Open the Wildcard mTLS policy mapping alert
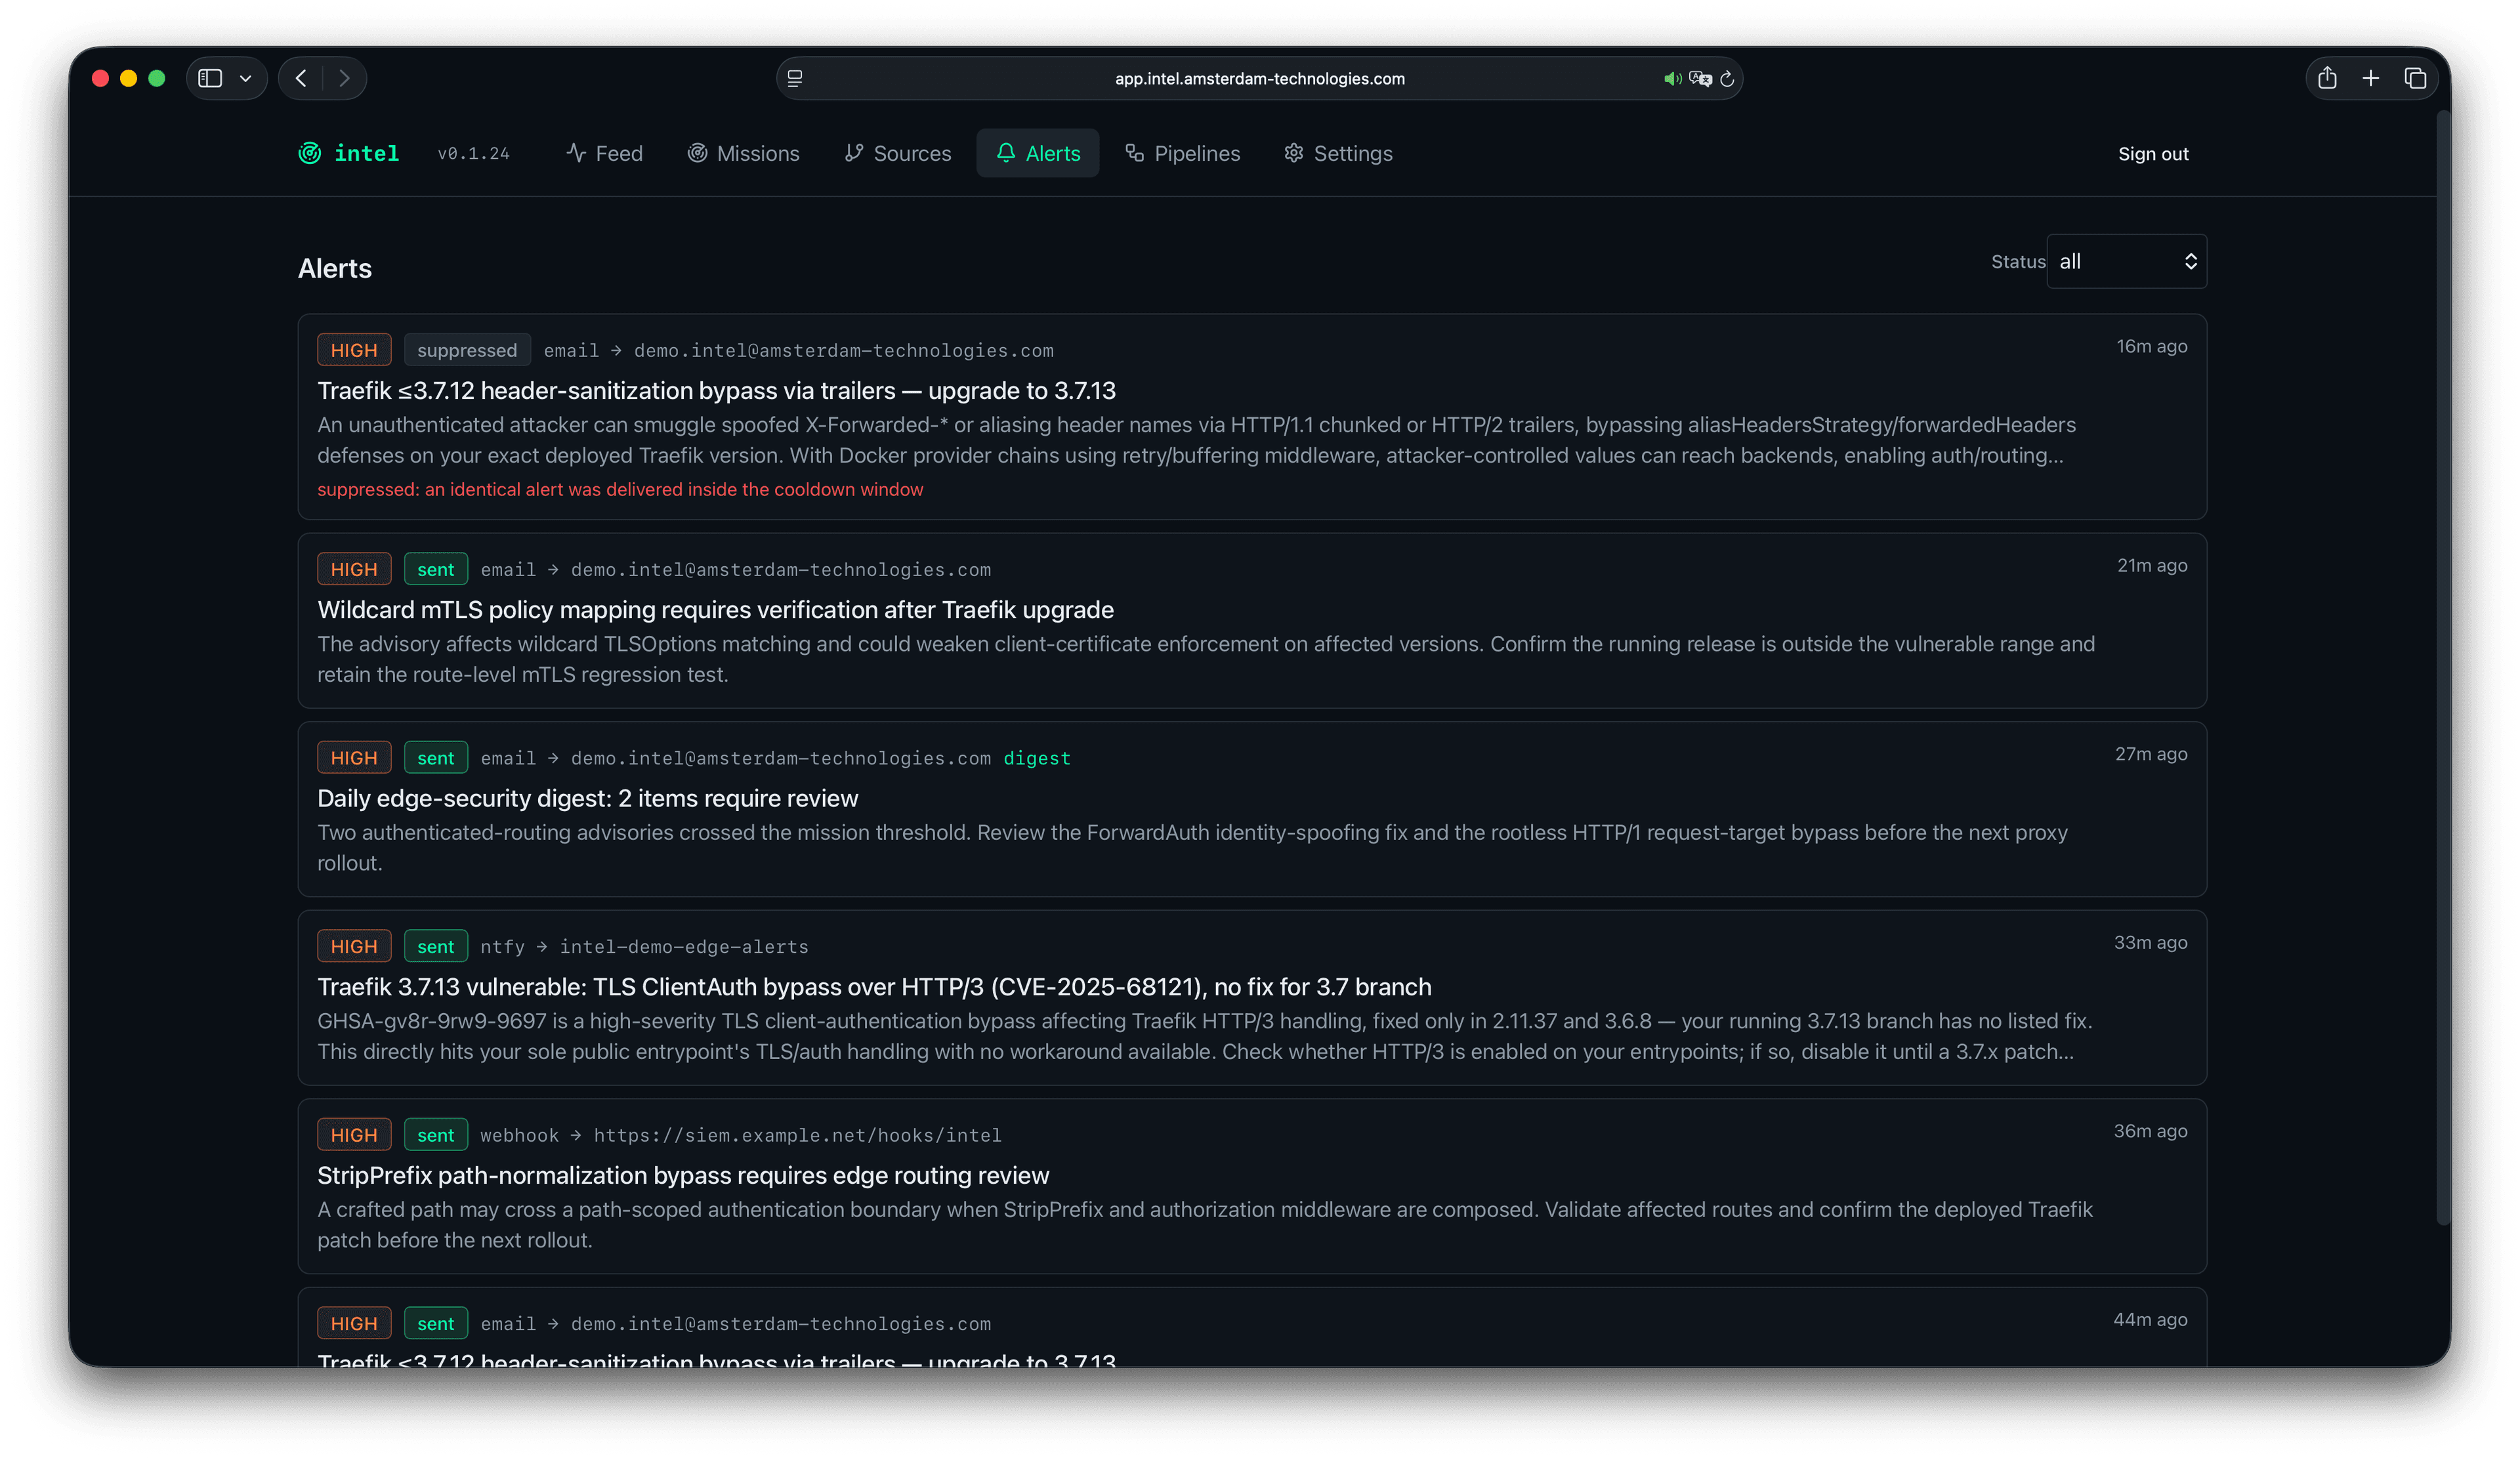This screenshot has width=2520, height=1458. point(715,609)
